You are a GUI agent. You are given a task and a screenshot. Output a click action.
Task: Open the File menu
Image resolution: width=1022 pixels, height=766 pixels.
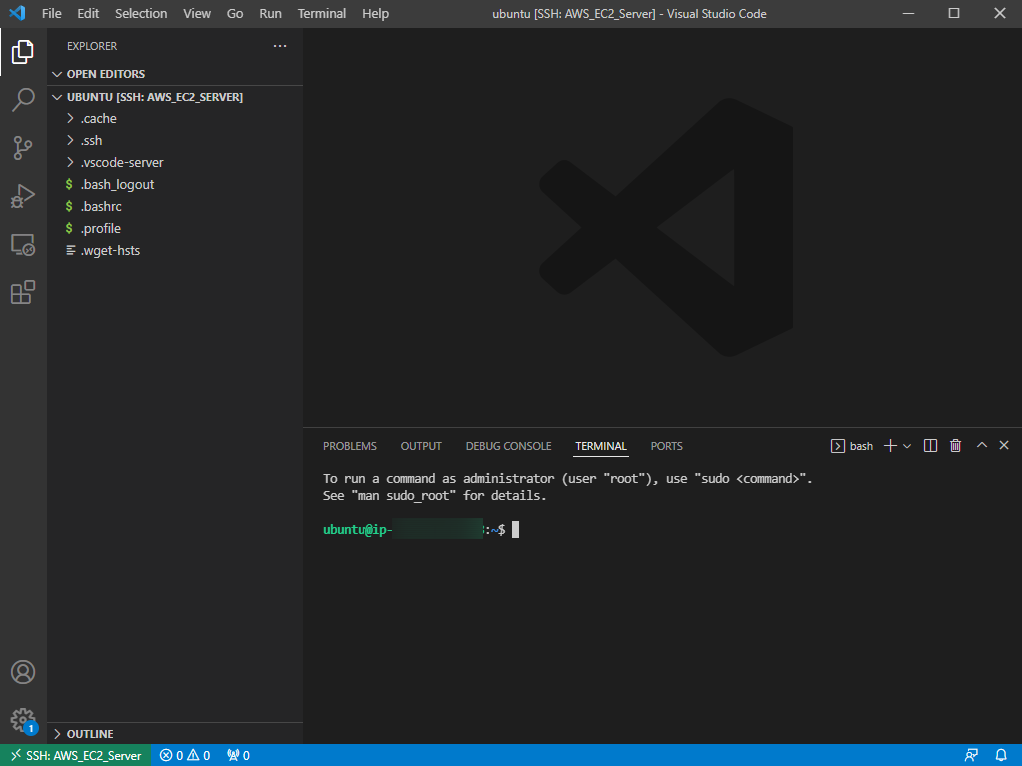[51, 13]
